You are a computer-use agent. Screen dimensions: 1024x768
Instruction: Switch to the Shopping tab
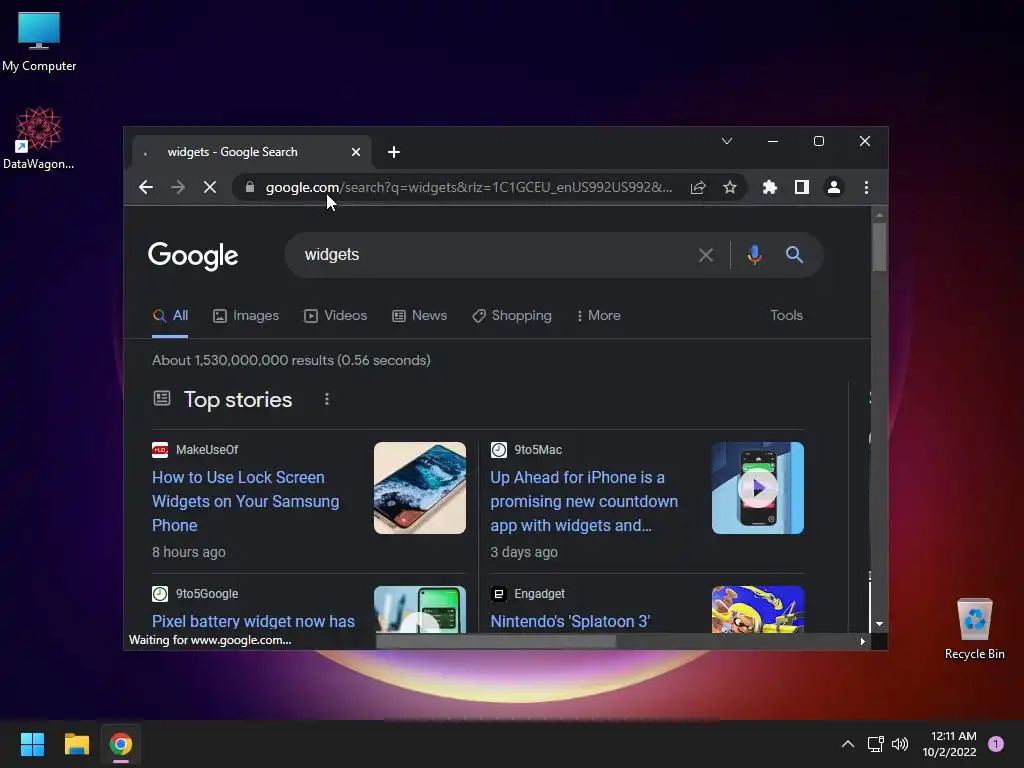coord(511,315)
